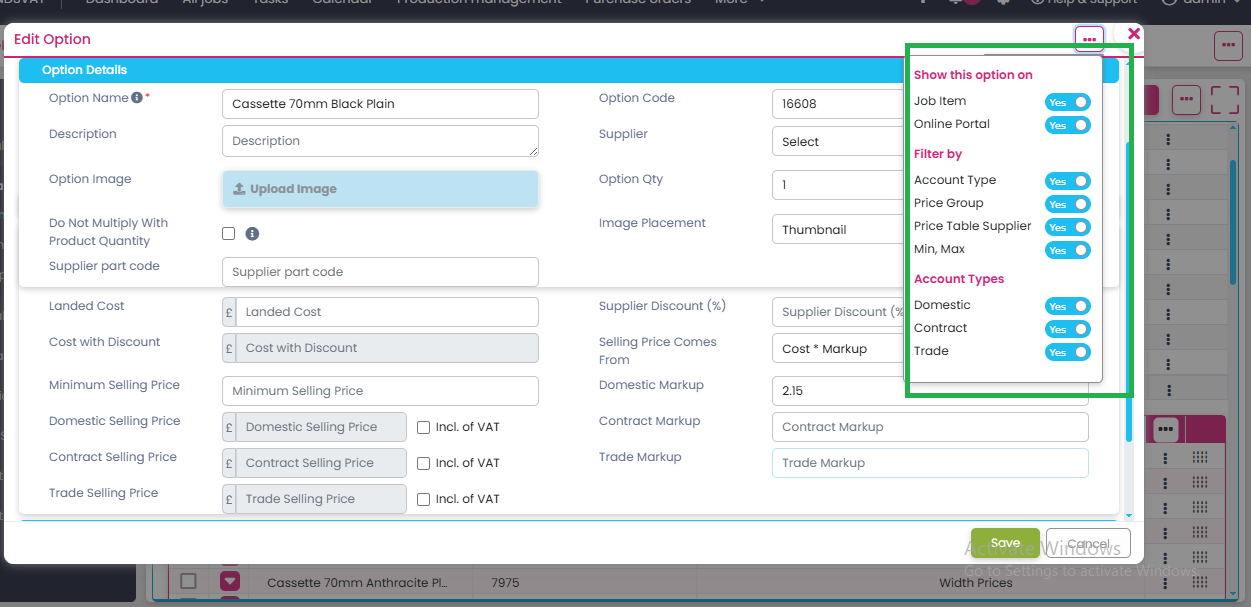
Task: Toggle the Job Item switch
Action: tap(1067, 102)
